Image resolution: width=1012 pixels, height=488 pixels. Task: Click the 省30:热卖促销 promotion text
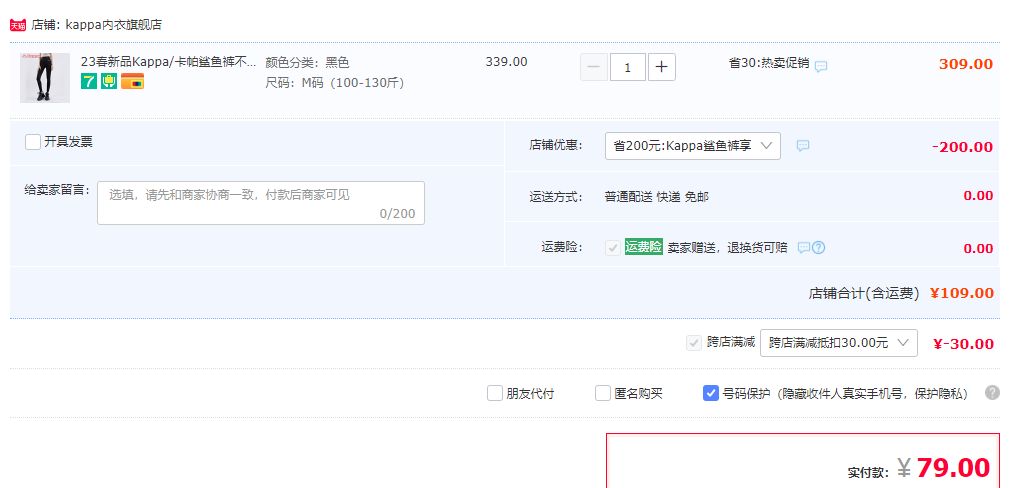coord(769,63)
